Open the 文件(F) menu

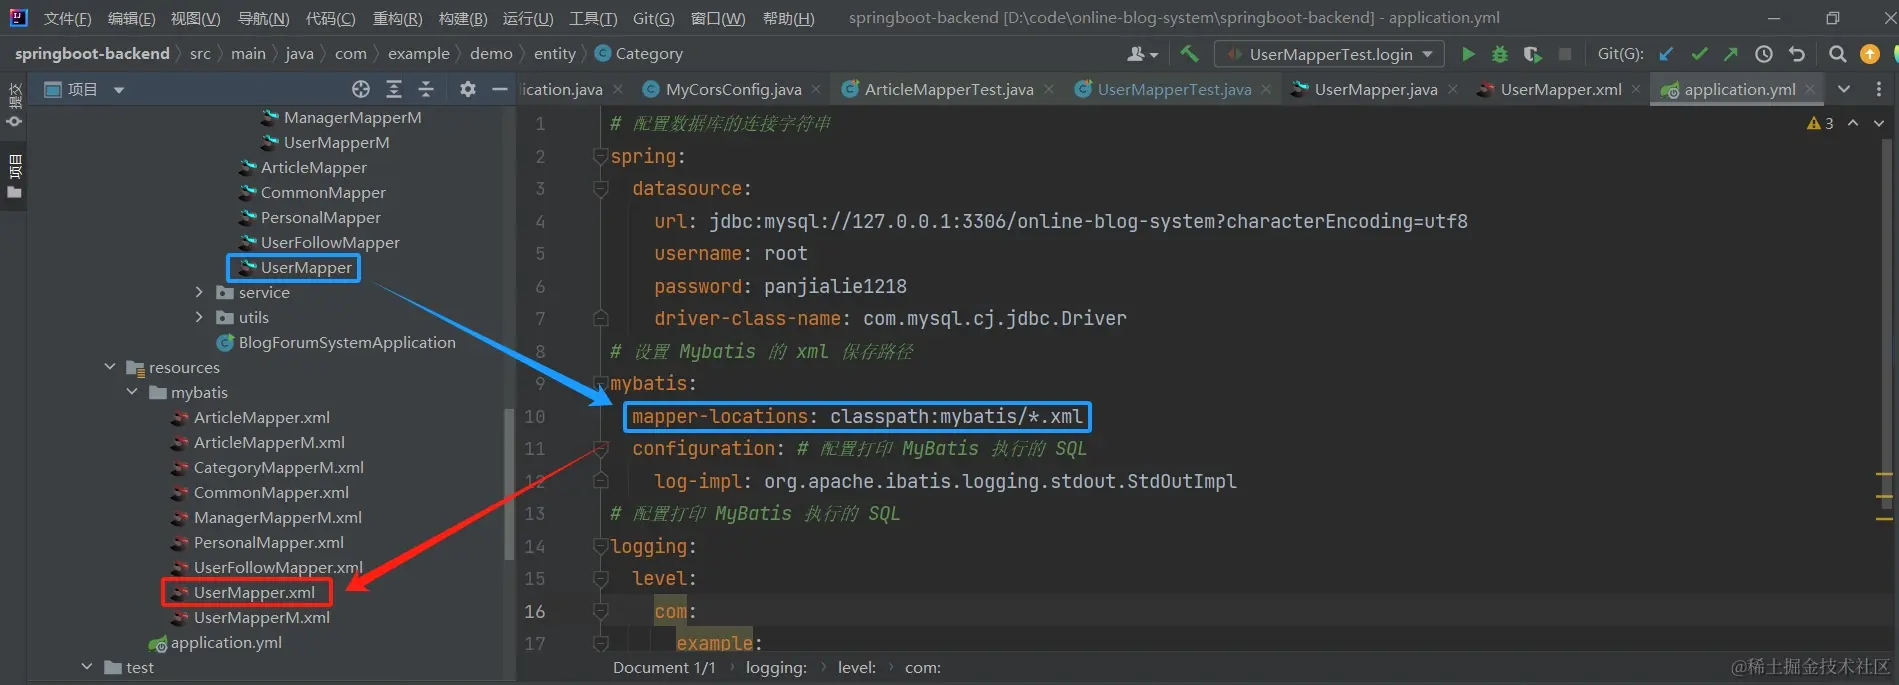click(x=67, y=18)
